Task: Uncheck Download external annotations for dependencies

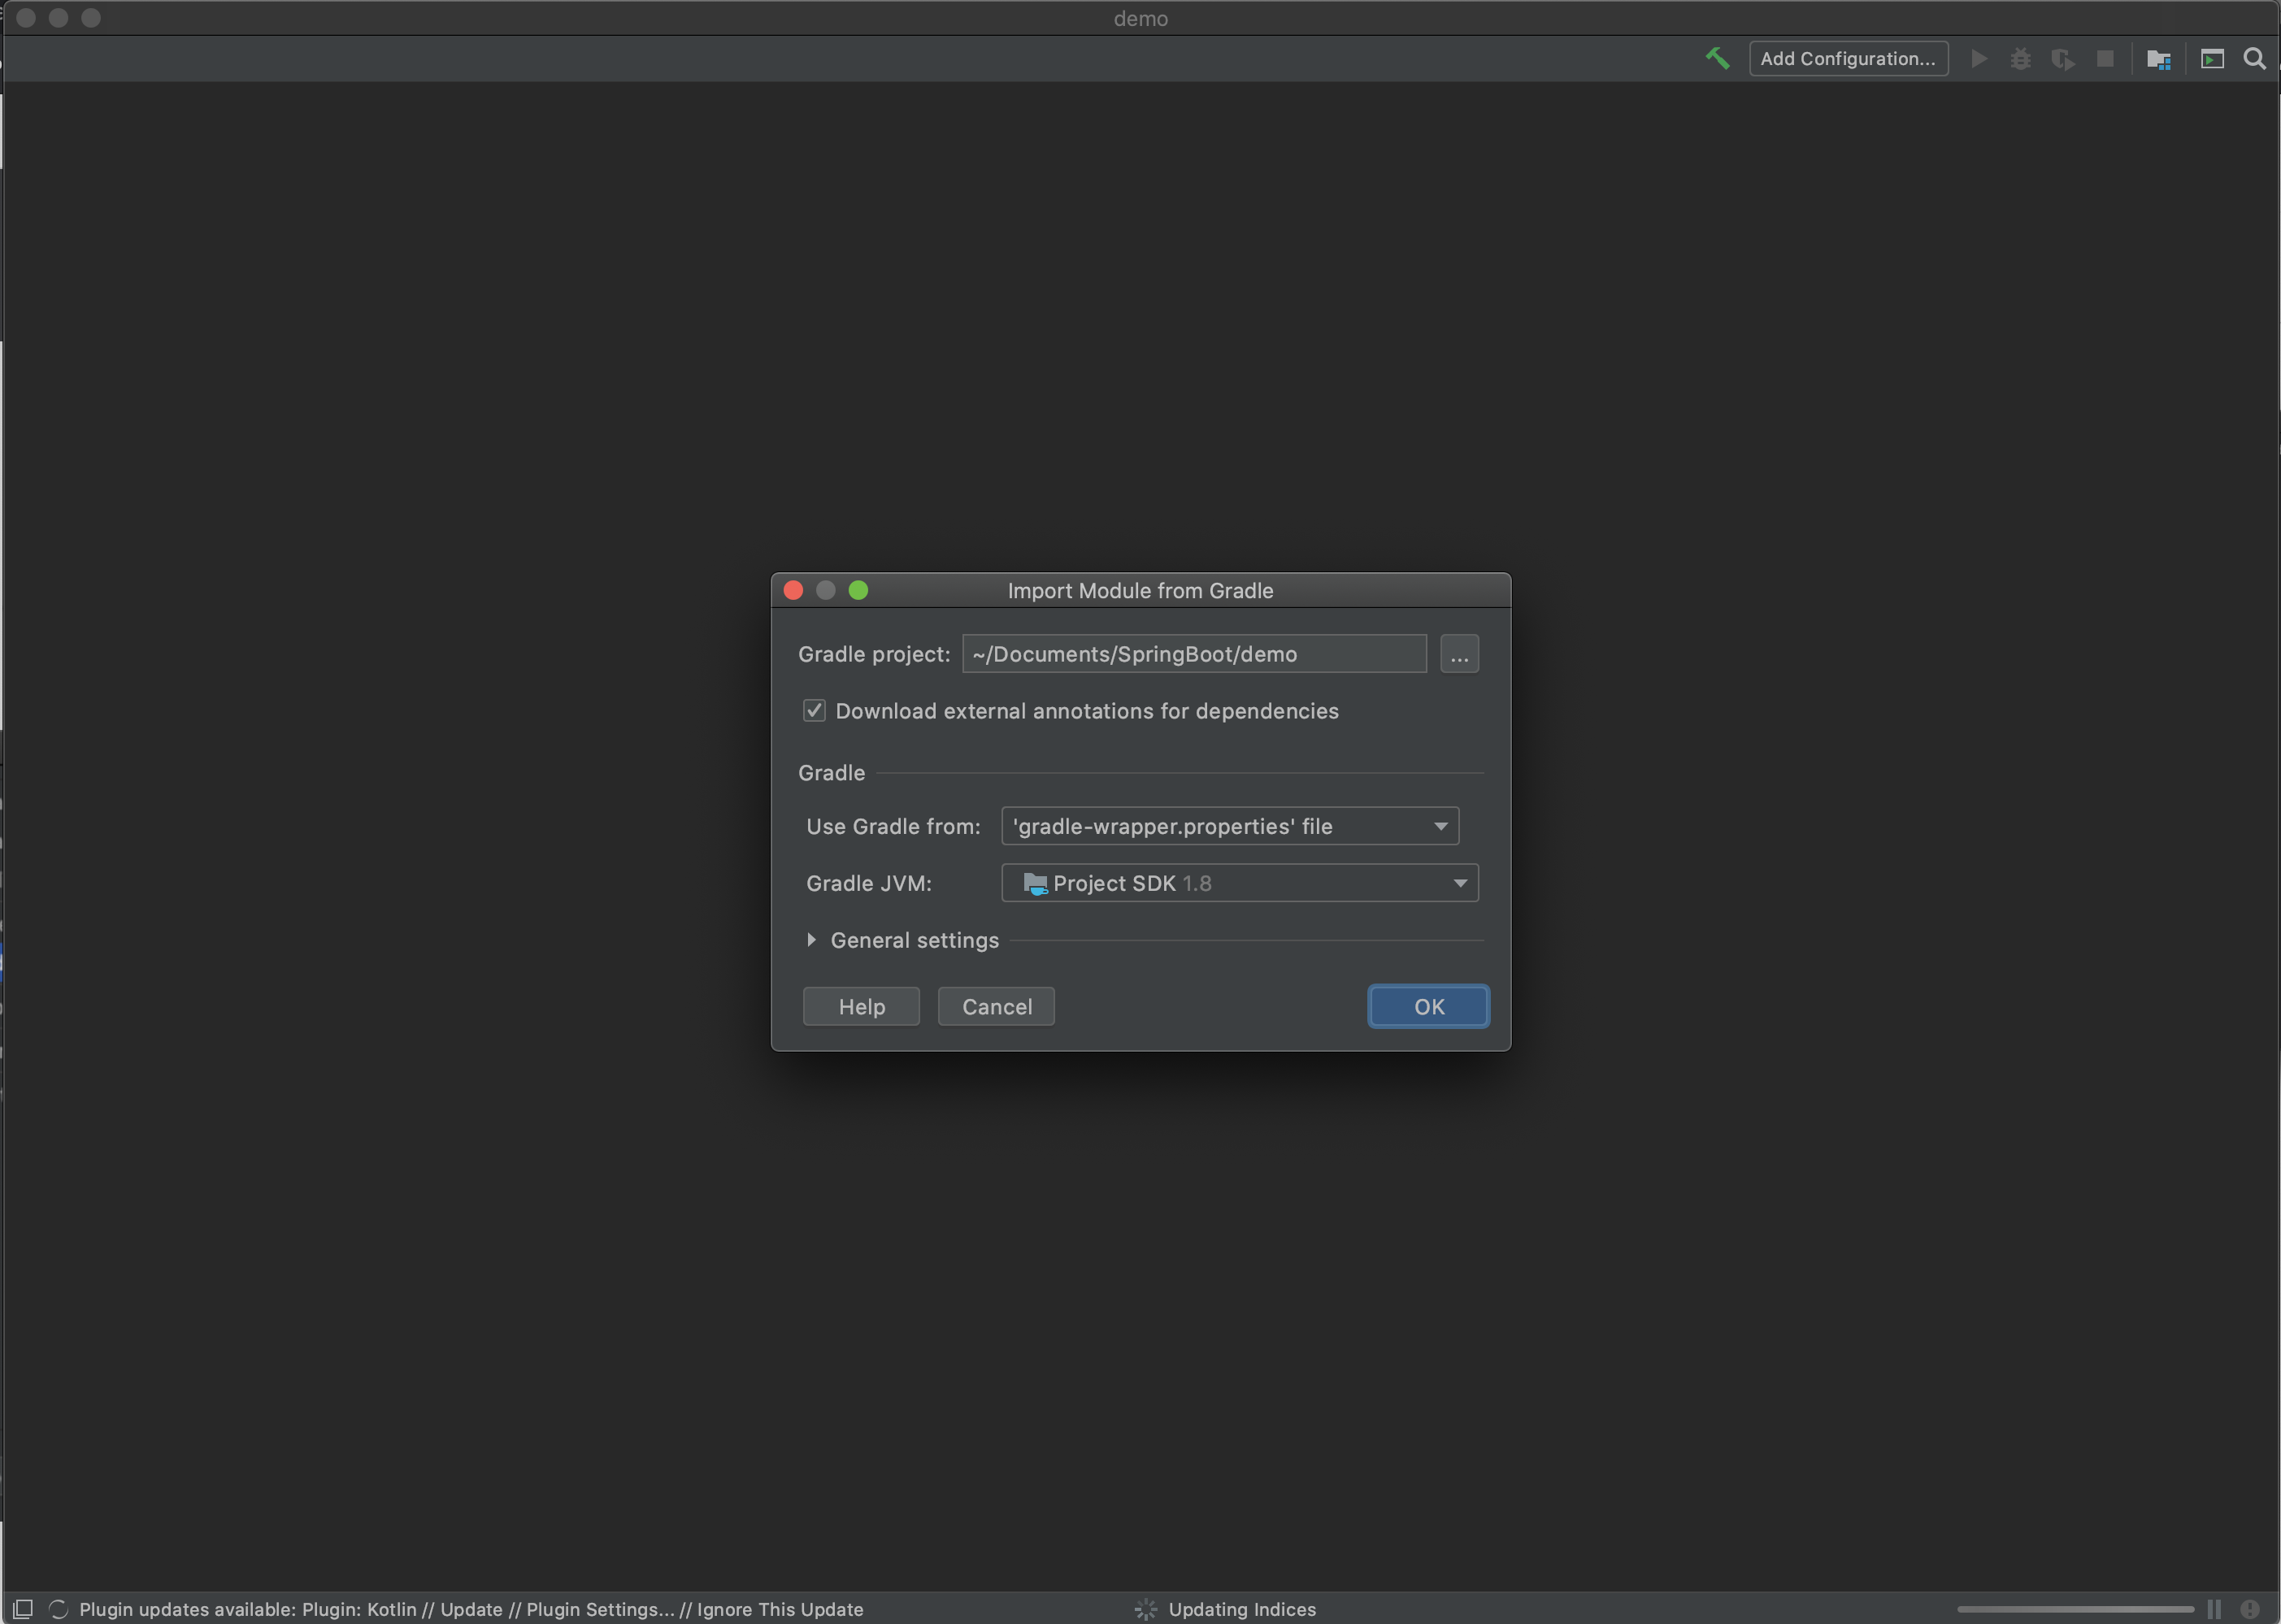Action: 814,711
